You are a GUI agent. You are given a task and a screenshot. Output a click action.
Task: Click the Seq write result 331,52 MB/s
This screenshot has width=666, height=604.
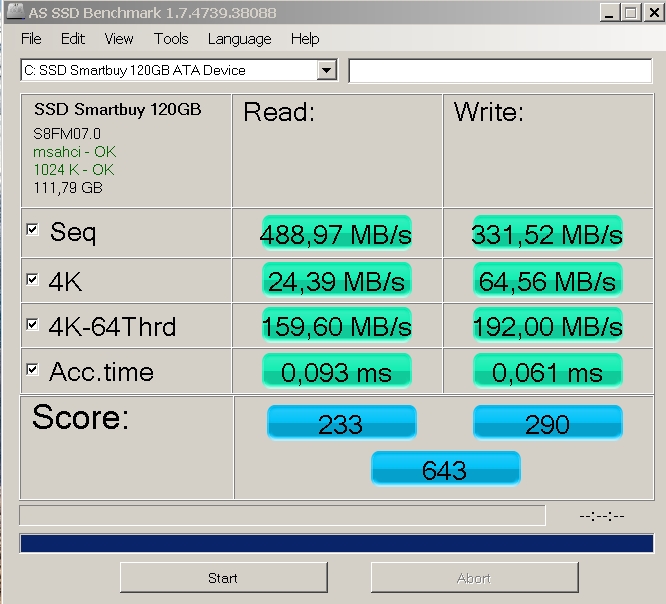pos(547,233)
